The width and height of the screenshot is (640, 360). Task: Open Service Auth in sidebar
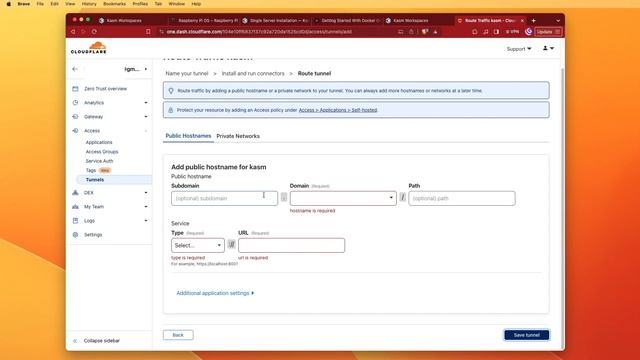[99, 161]
